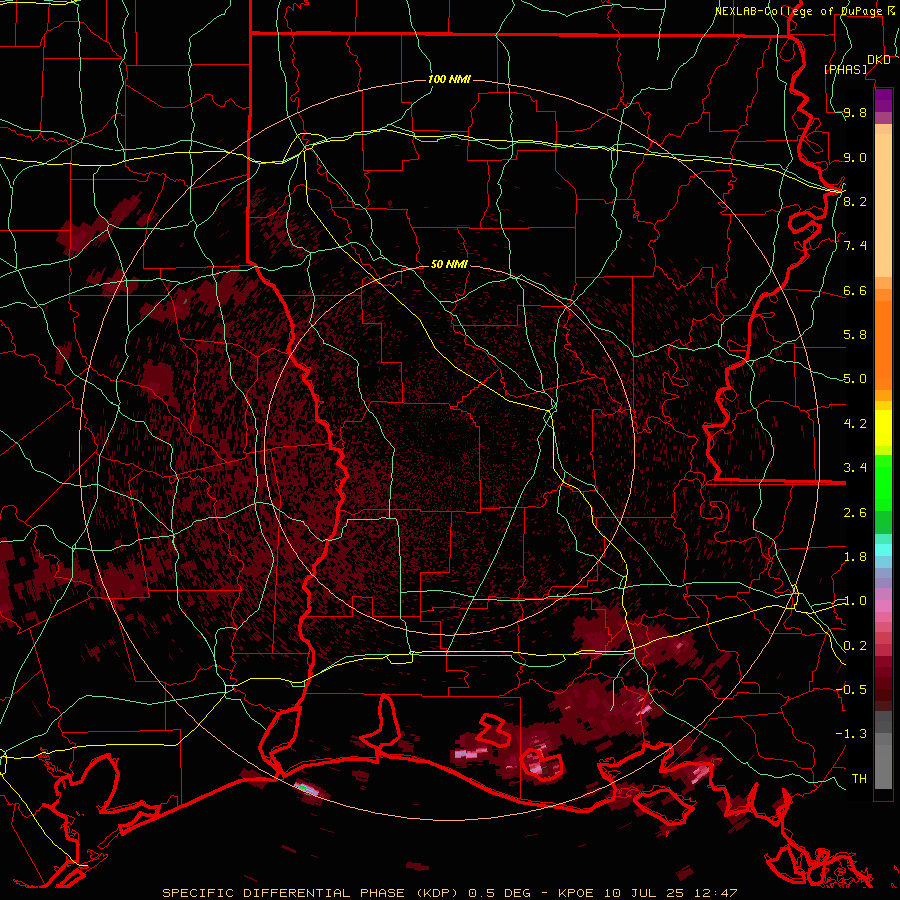Click the cyan segment of the color bar

point(883,549)
